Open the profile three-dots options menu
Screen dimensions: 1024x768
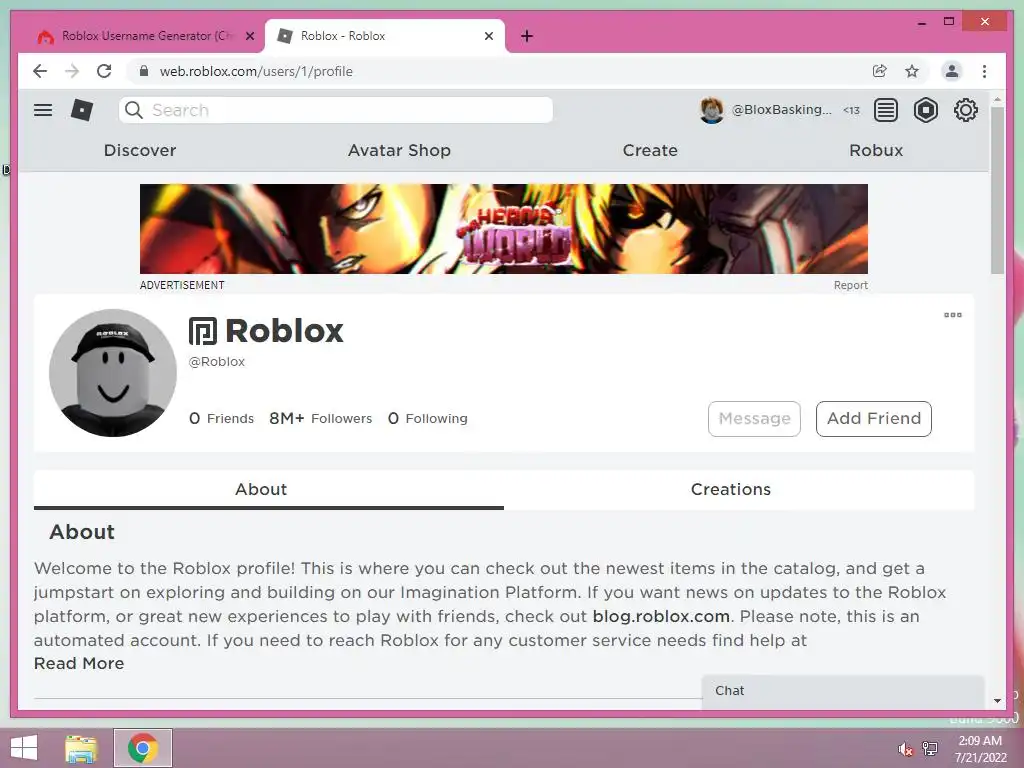pyautogui.click(x=953, y=315)
